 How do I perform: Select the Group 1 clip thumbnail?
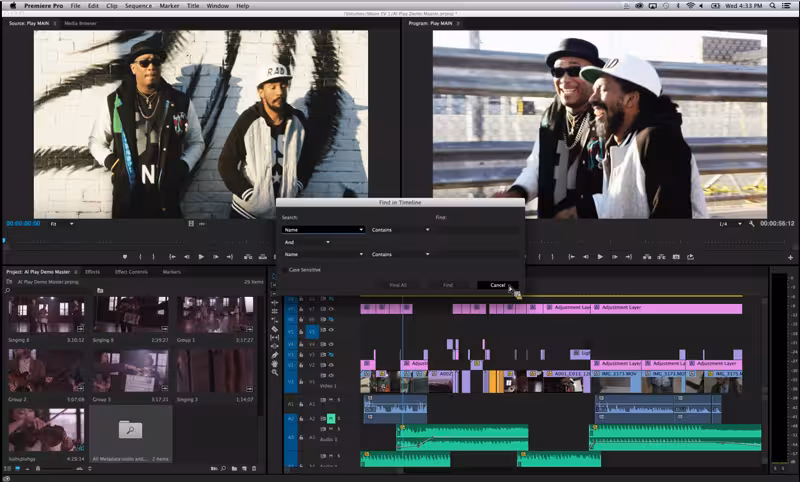pos(216,315)
